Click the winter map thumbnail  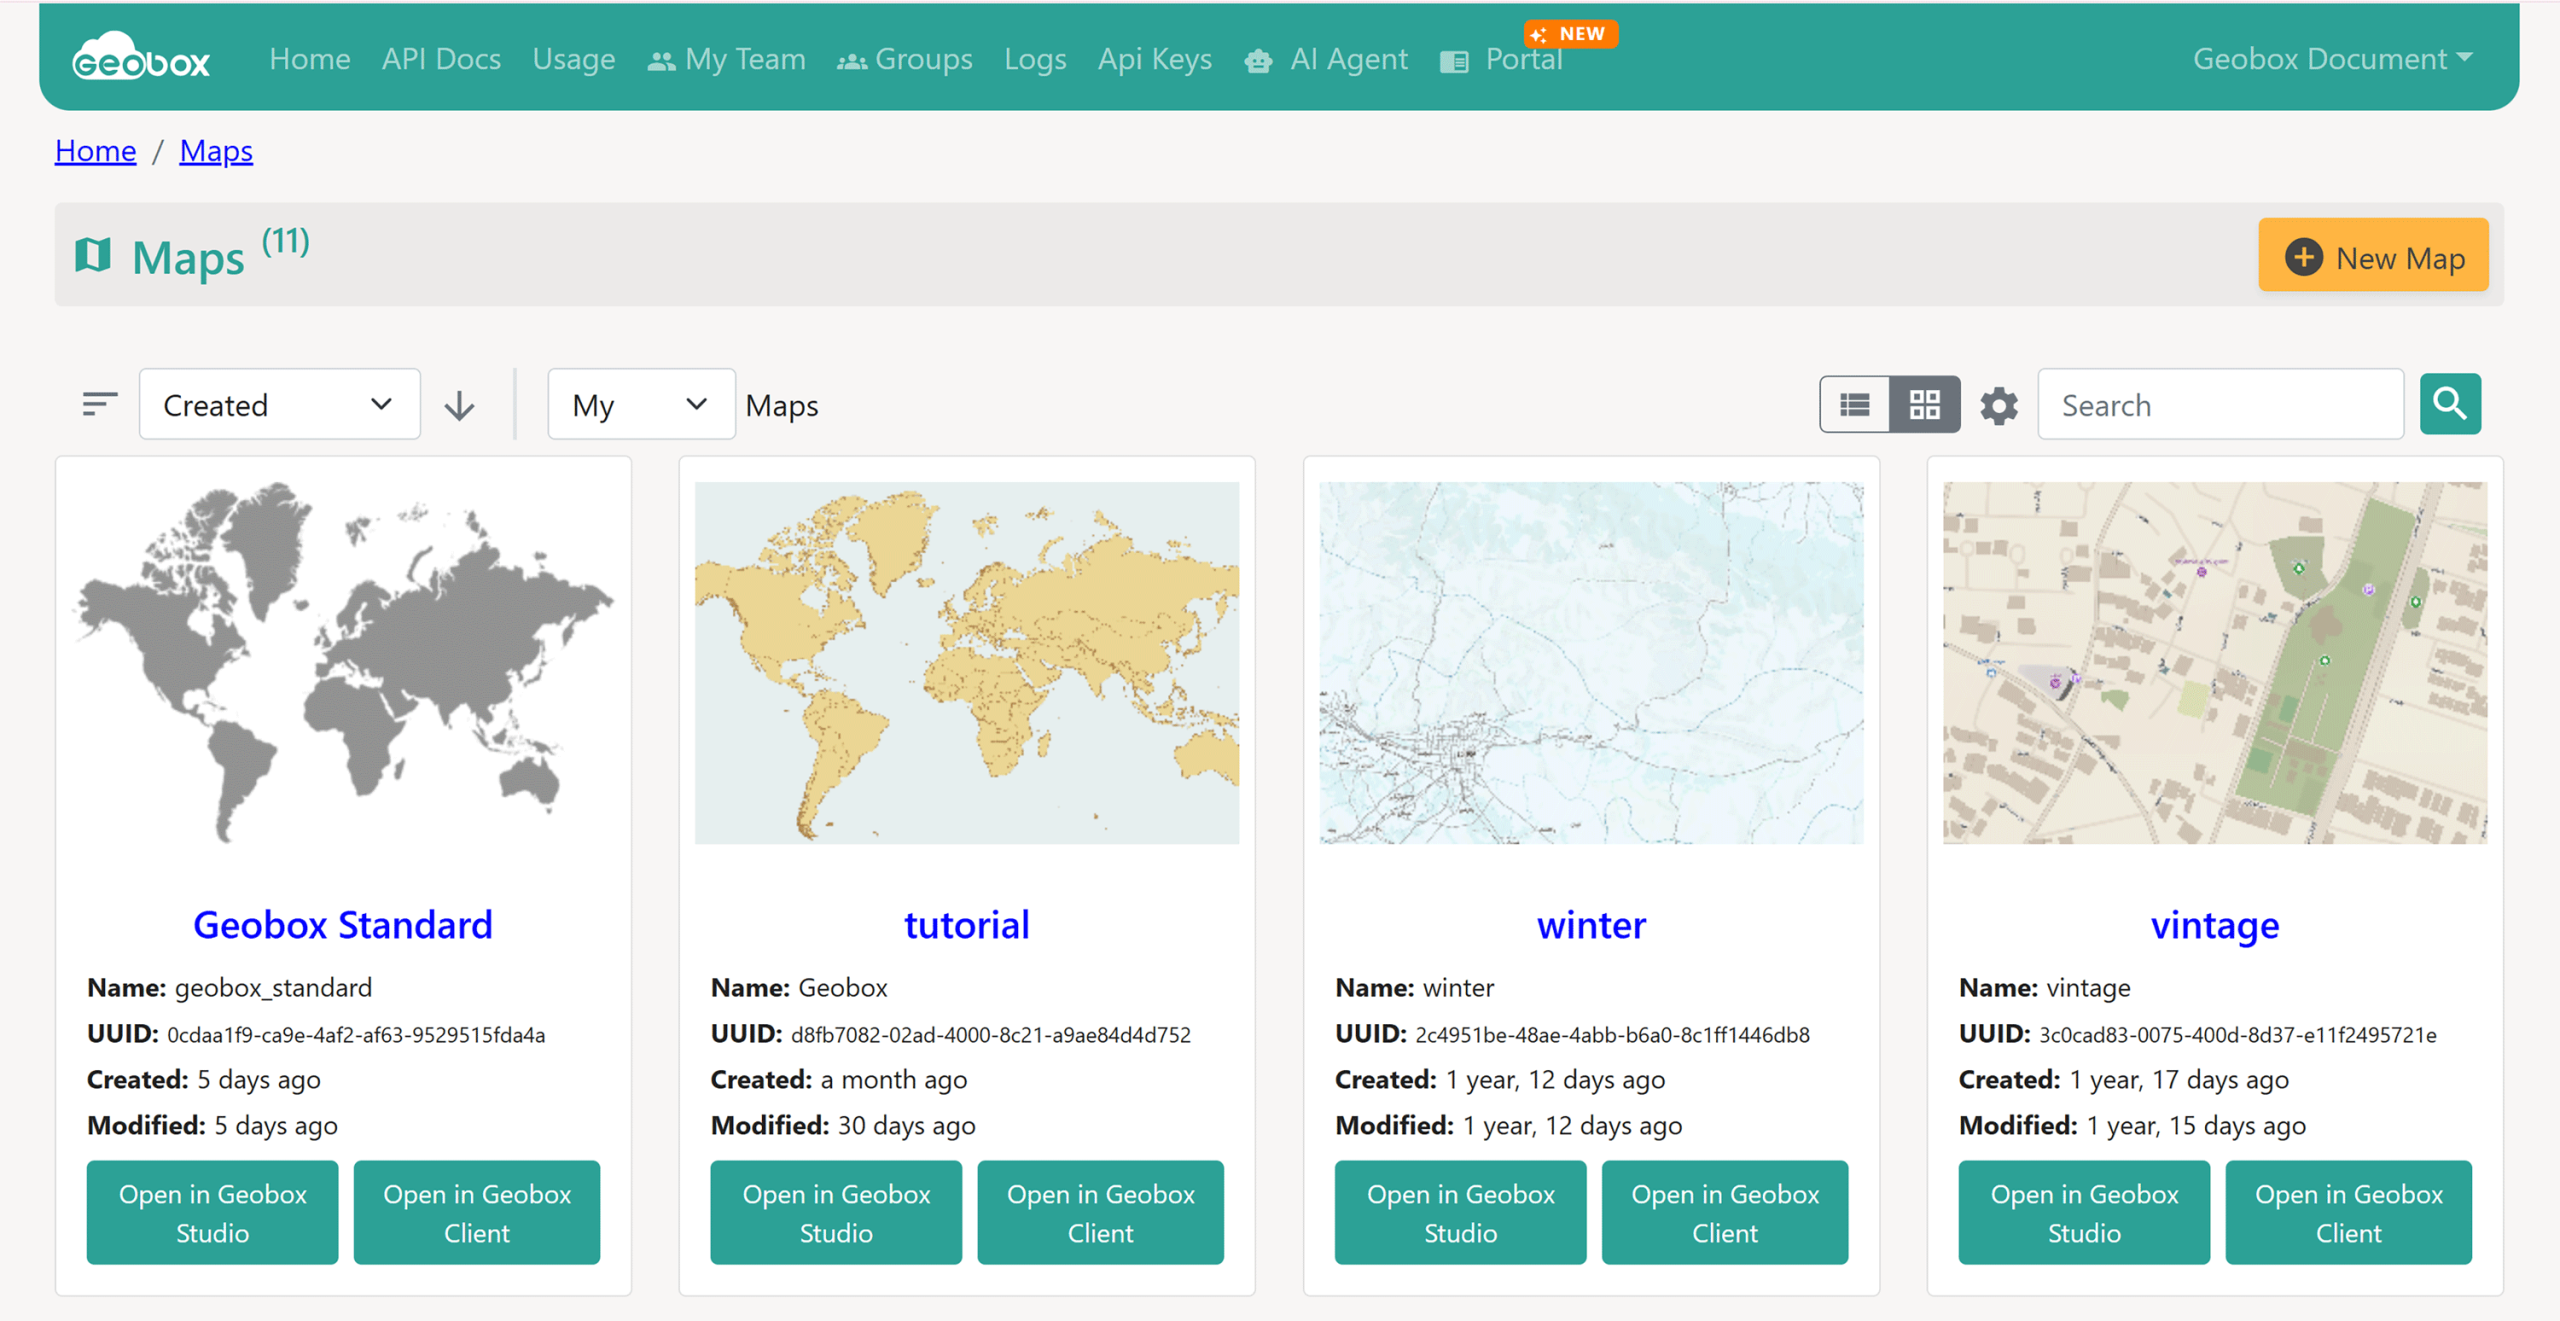(x=1591, y=663)
